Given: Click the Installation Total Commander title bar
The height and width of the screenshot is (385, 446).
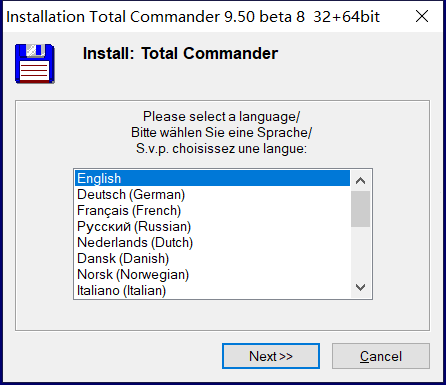Looking at the screenshot, I should 193,17.
